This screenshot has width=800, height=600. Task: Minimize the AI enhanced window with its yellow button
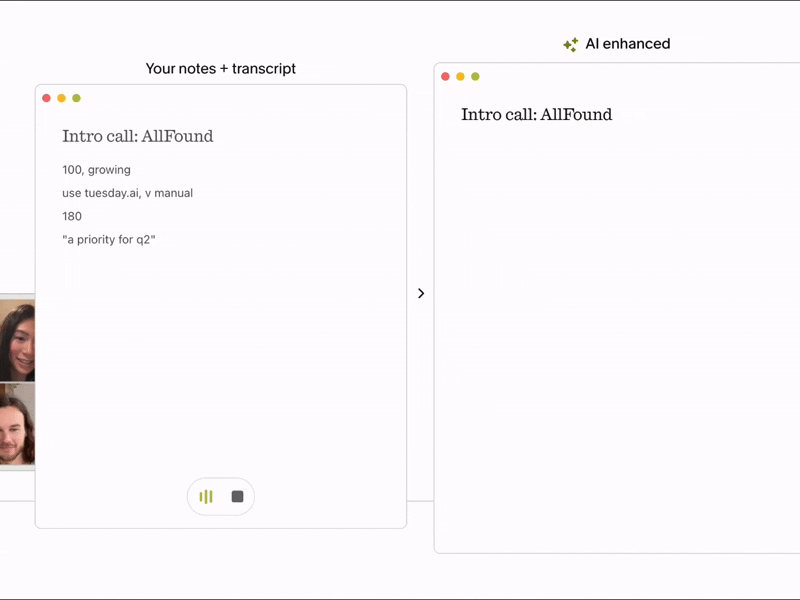[x=460, y=76]
